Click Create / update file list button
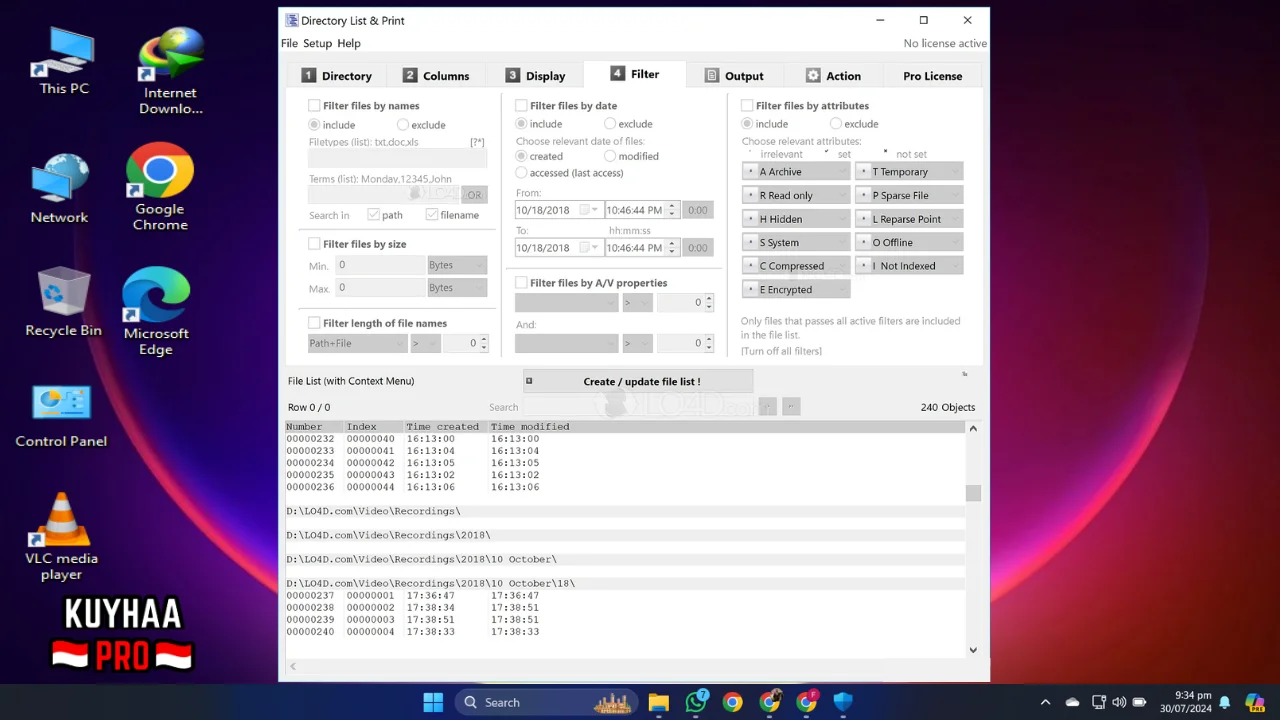The image size is (1280, 720). [638, 381]
